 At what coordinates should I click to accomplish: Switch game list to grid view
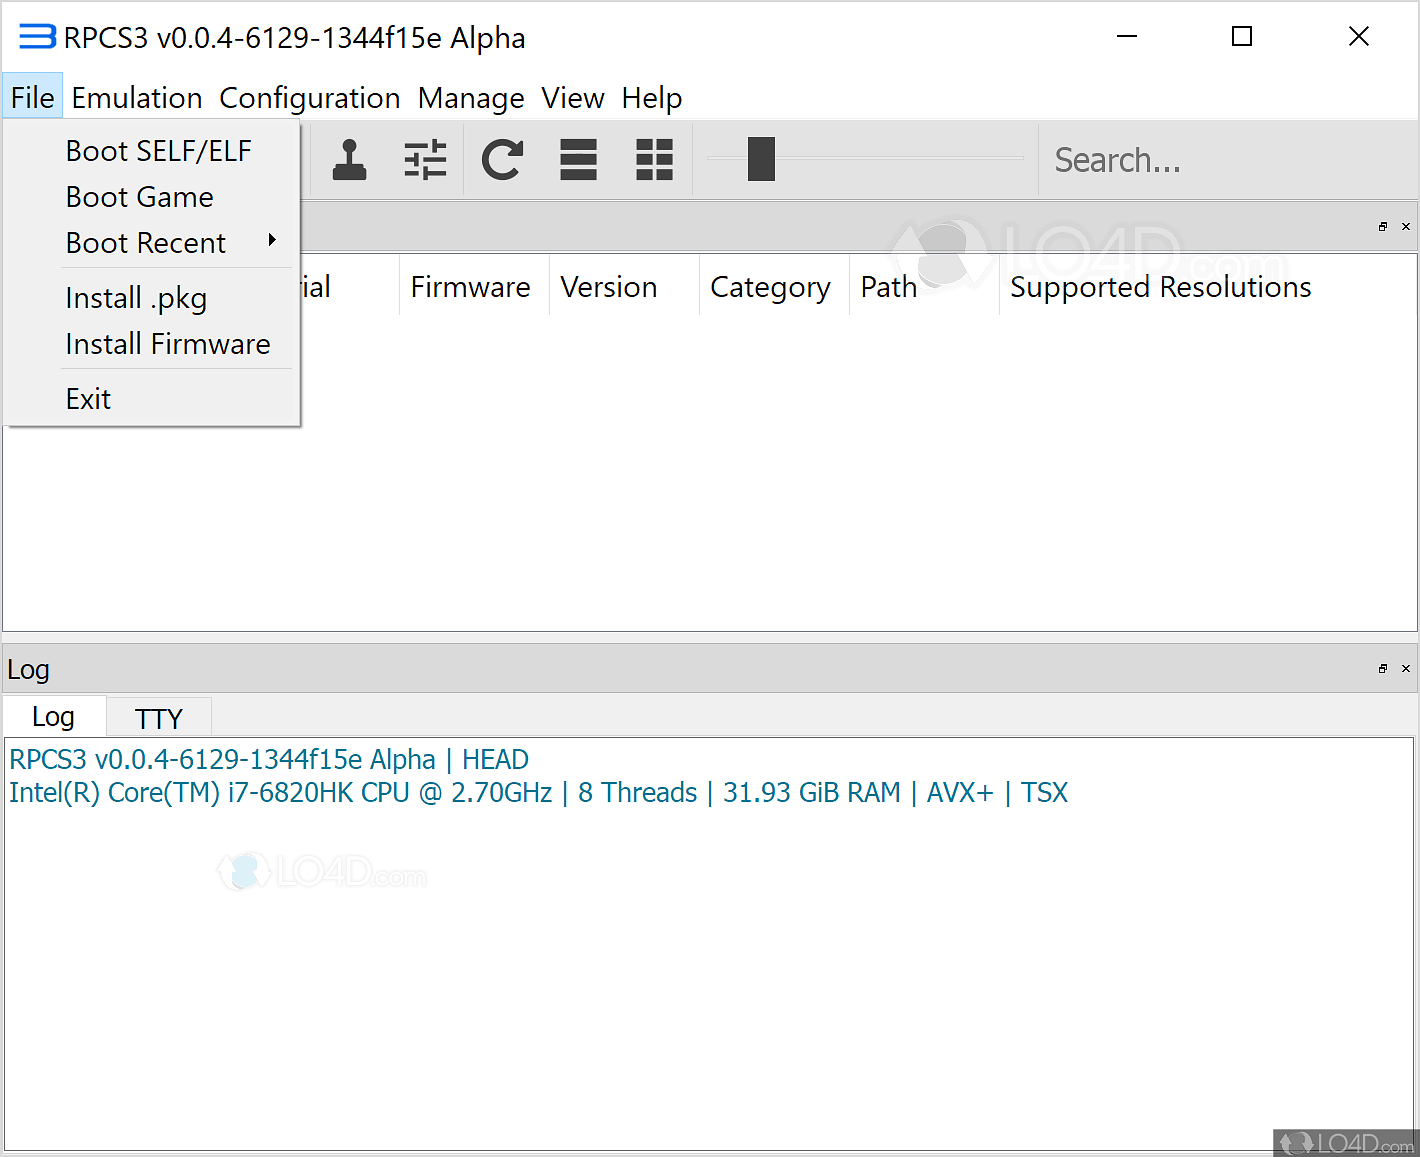(654, 160)
